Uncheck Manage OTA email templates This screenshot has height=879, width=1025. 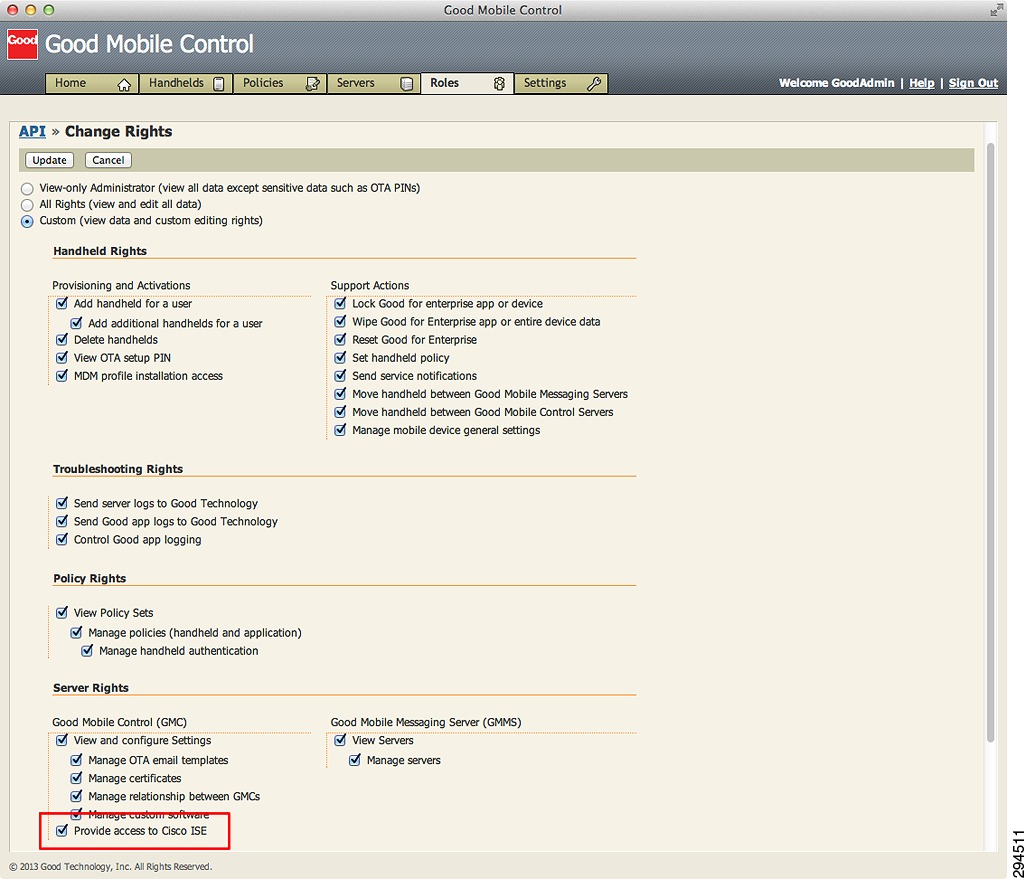pos(76,760)
